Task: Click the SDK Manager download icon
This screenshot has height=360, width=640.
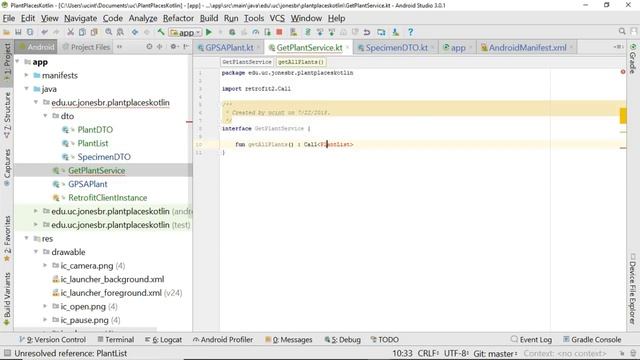Action: click(x=395, y=32)
